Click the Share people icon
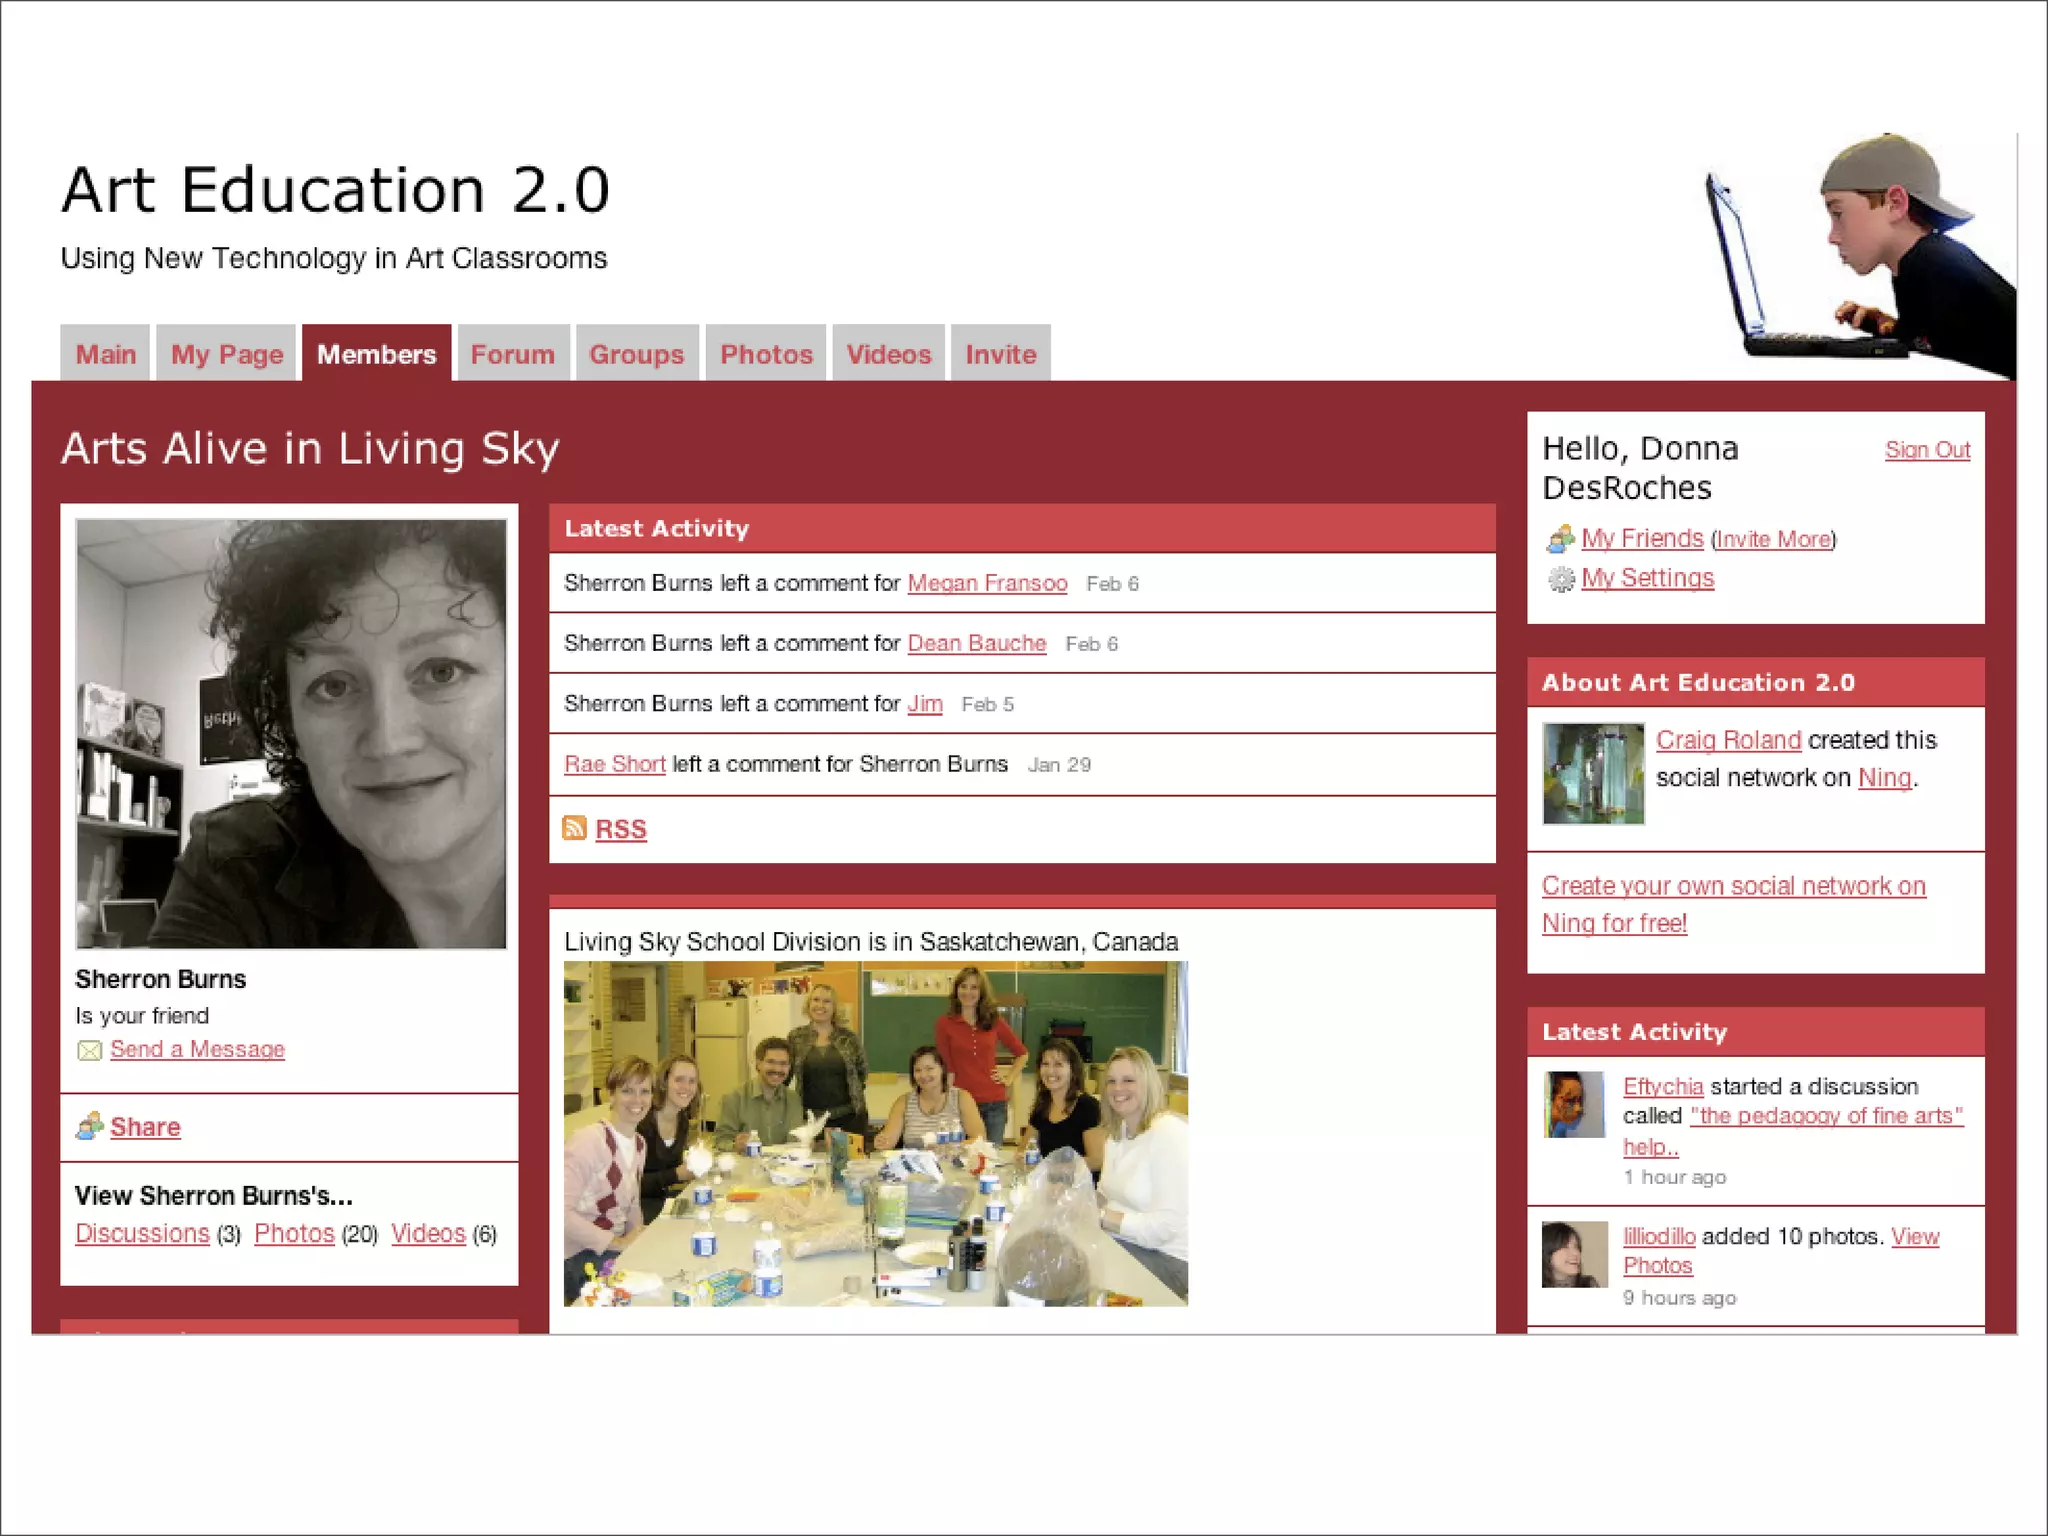 89,1127
